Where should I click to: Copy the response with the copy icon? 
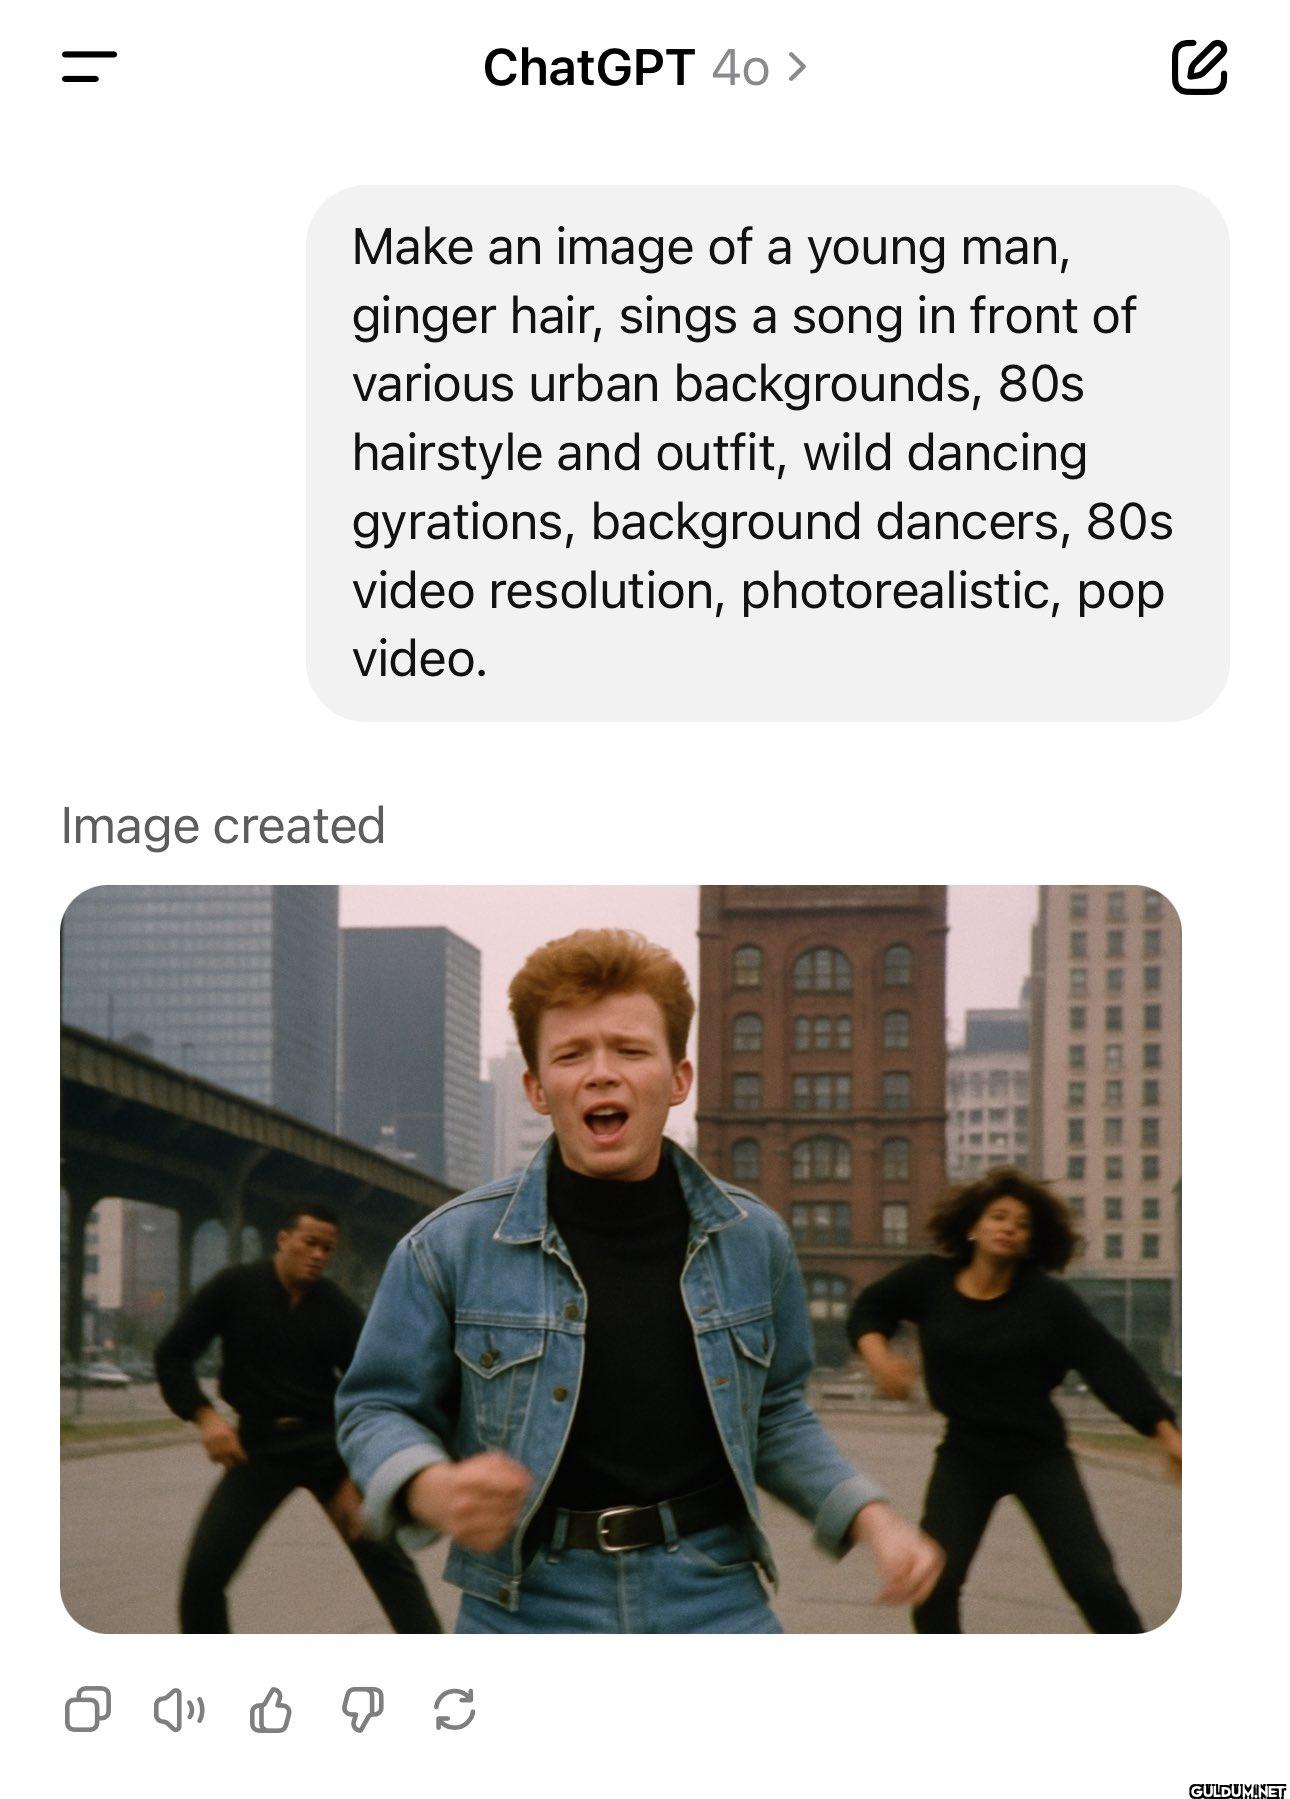88,1709
